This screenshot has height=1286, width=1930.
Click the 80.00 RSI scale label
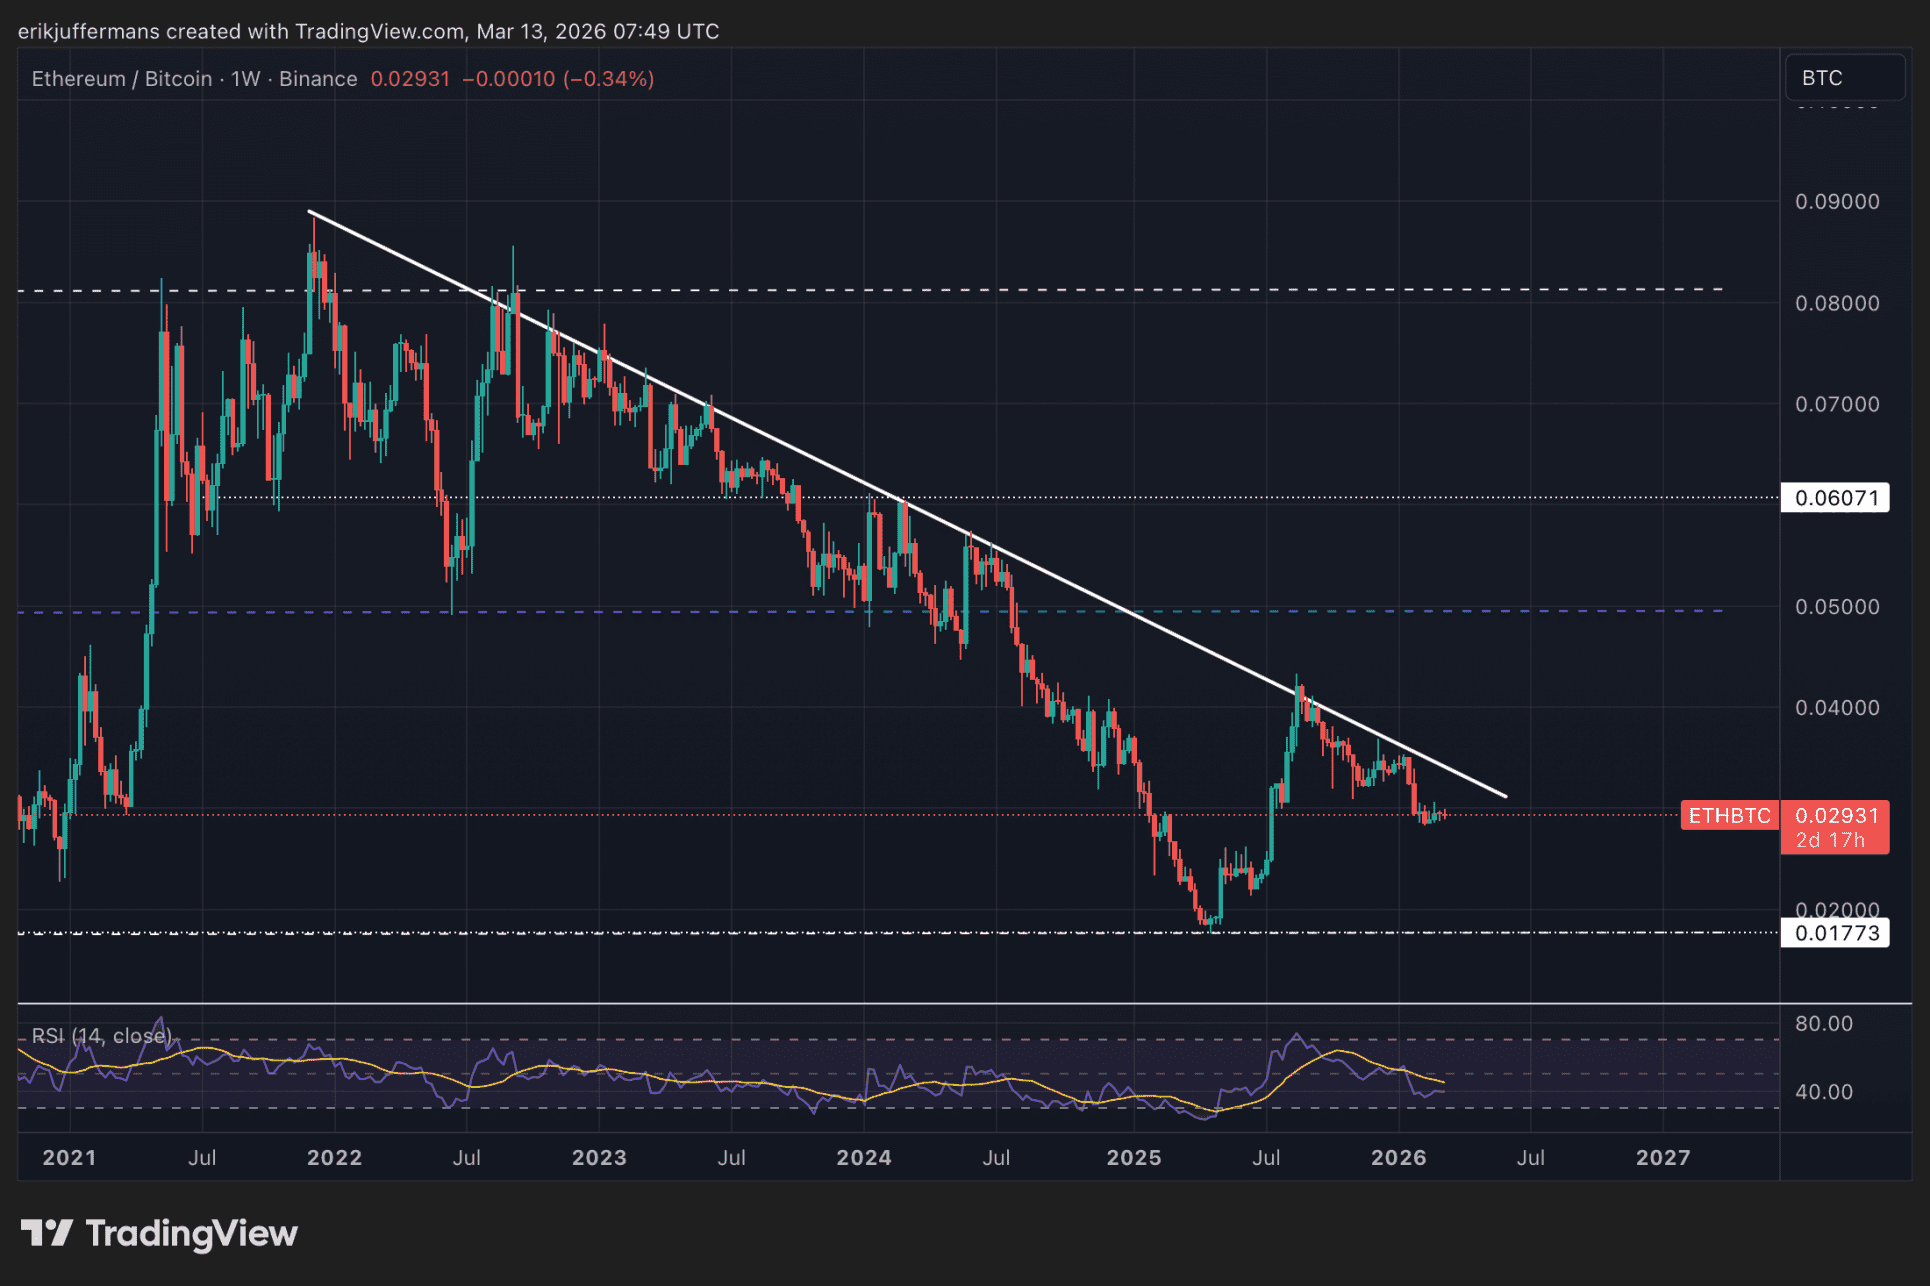(1824, 1023)
